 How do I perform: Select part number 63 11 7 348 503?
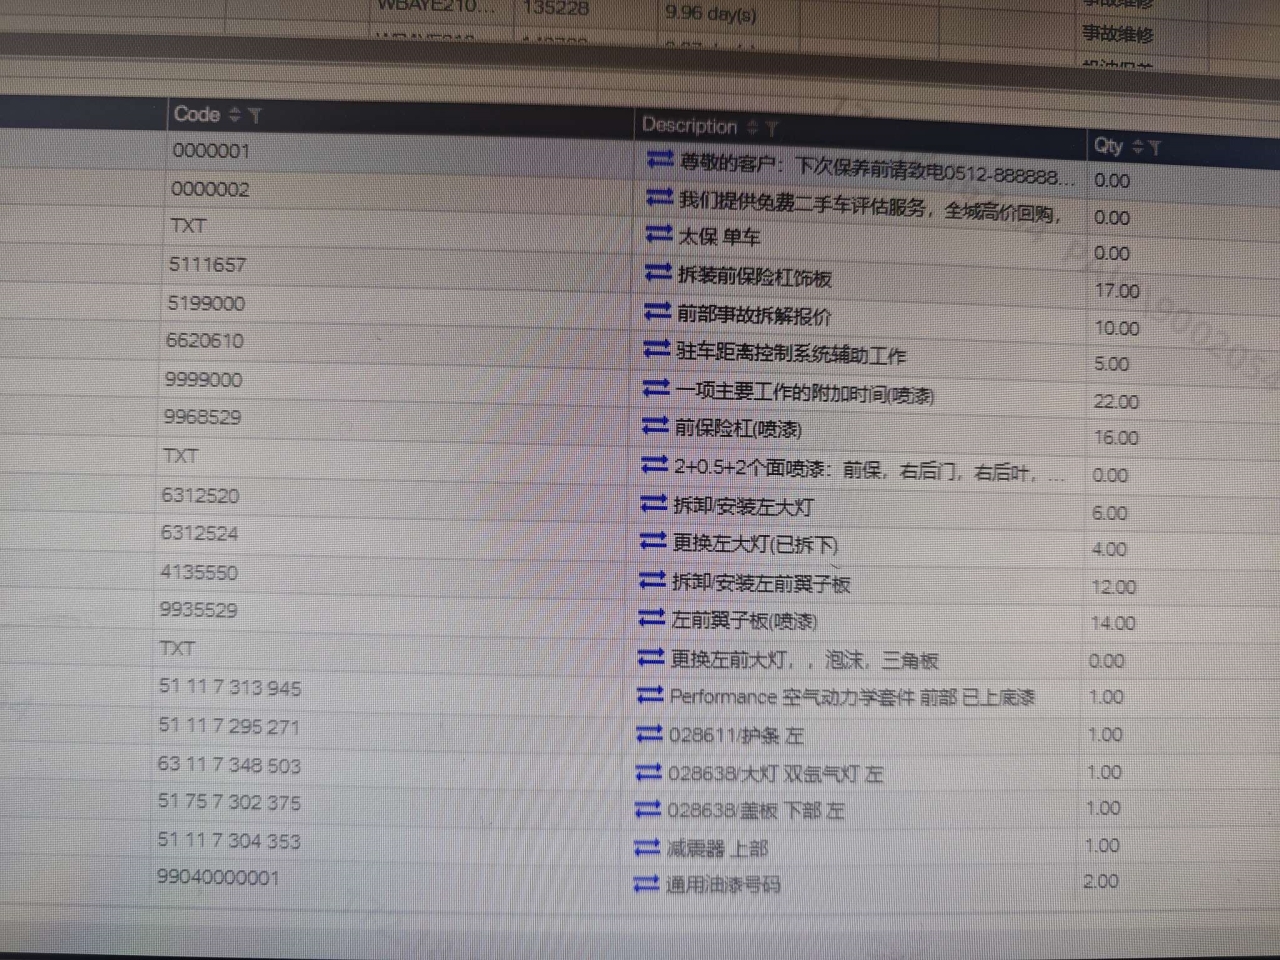tap(229, 765)
